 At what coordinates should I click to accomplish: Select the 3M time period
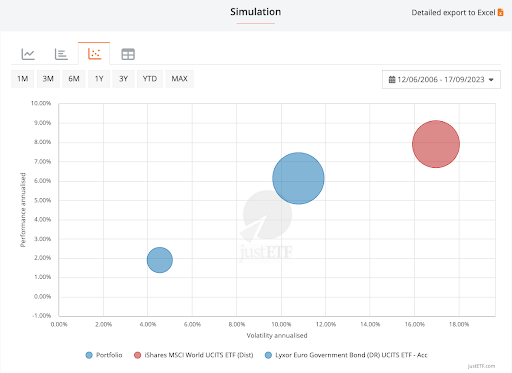pyautogui.click(x=48, y=79)
